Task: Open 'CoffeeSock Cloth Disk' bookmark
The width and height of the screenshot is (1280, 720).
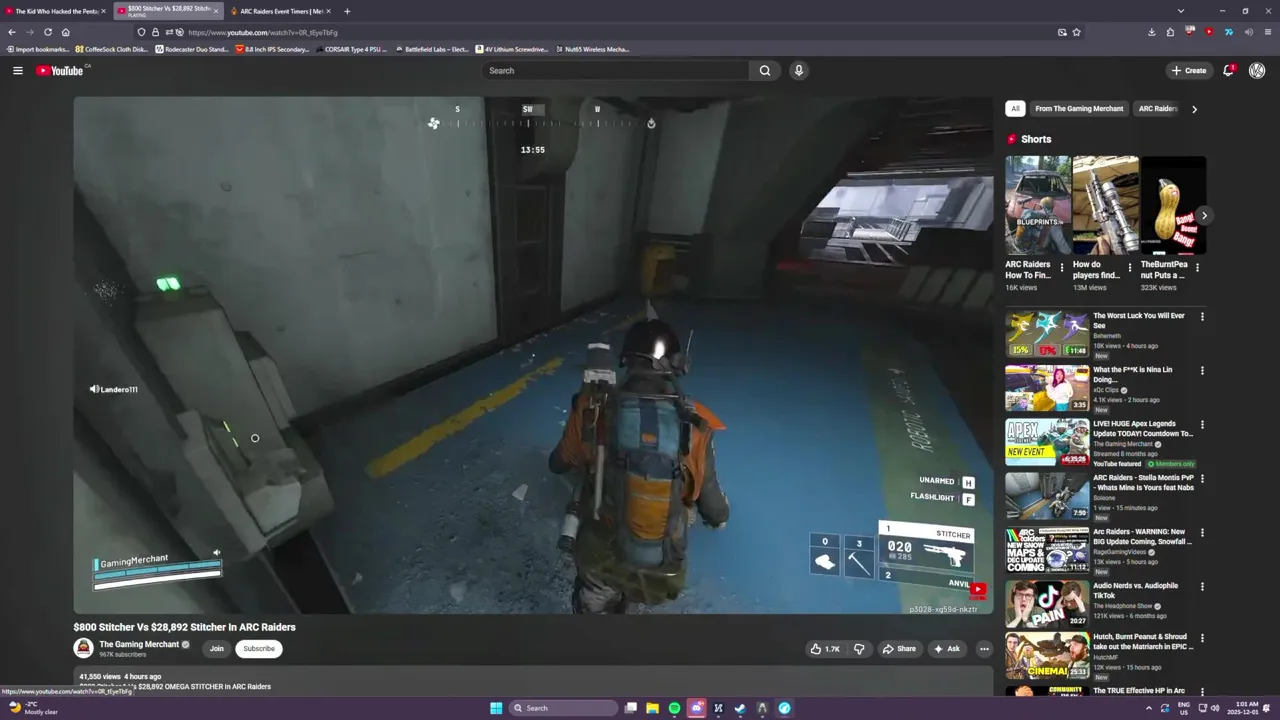Action: point(112,49)
